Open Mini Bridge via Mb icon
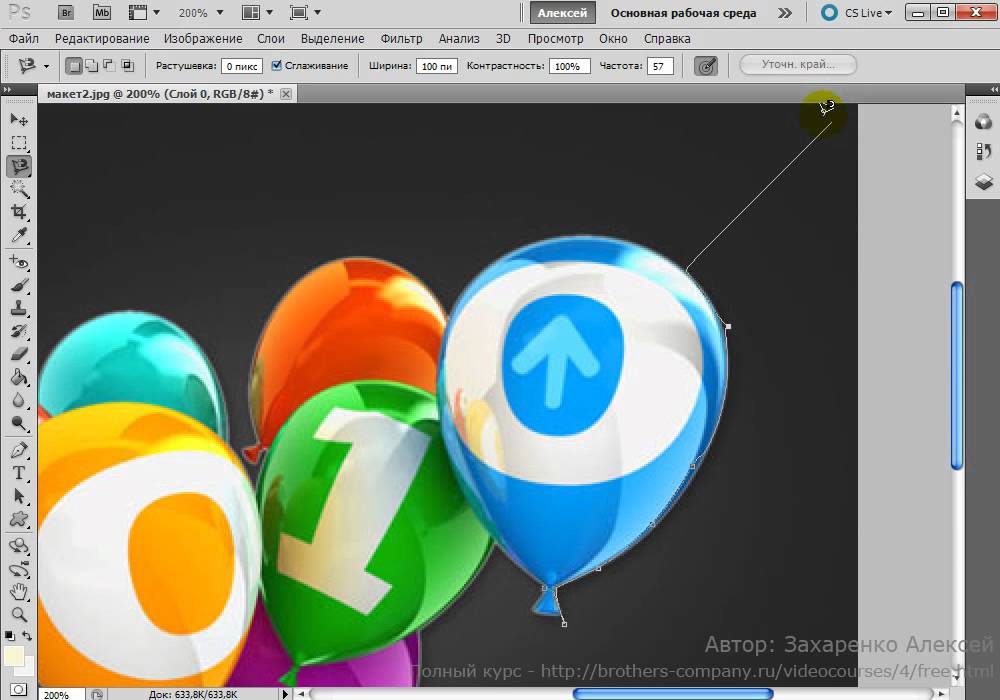The image size is (1000, 700). click(x=101, y=12)
